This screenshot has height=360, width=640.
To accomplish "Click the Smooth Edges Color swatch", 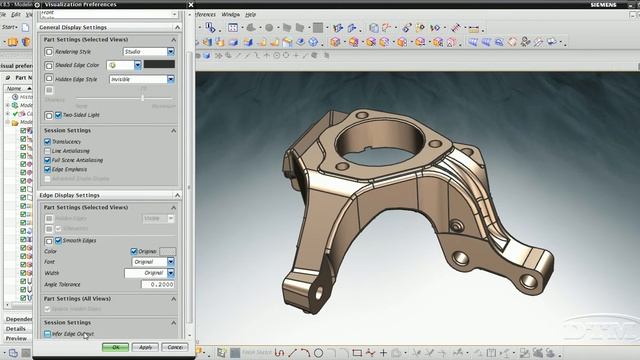I will (168, 251).
